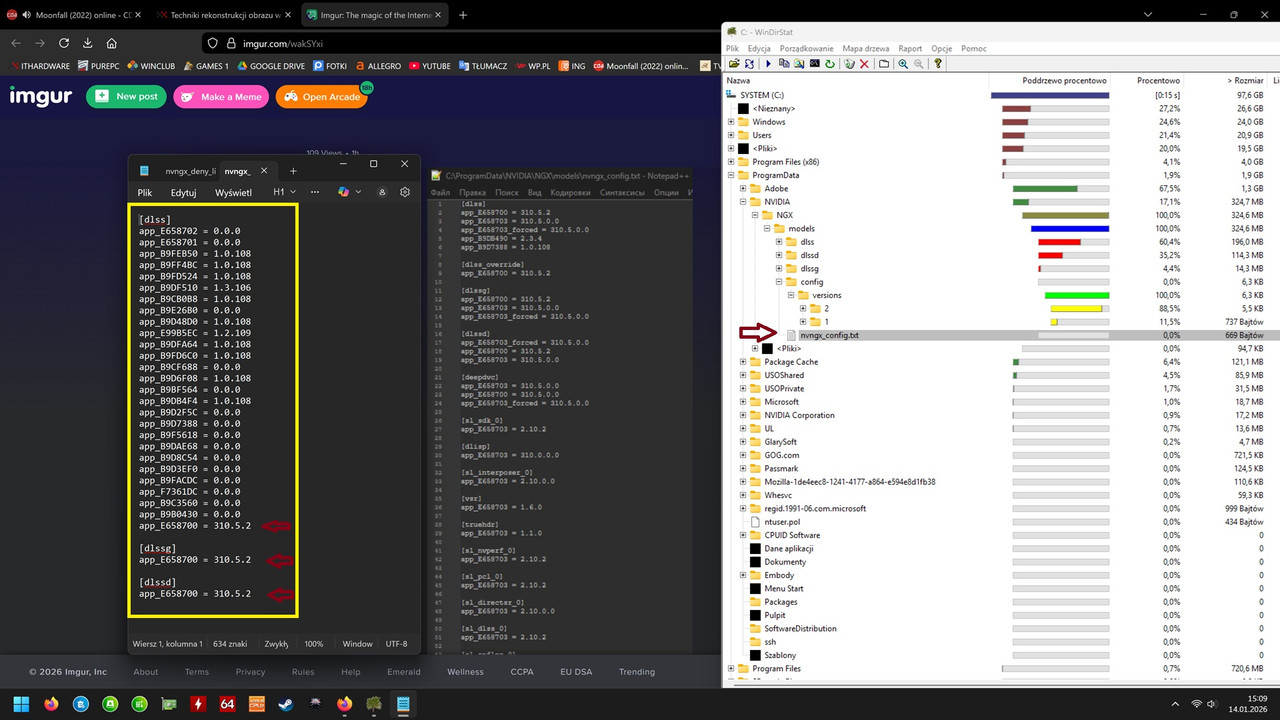Expand the Users folder in WinDirStat tree

pyautogui.click(x=731, y=135)
